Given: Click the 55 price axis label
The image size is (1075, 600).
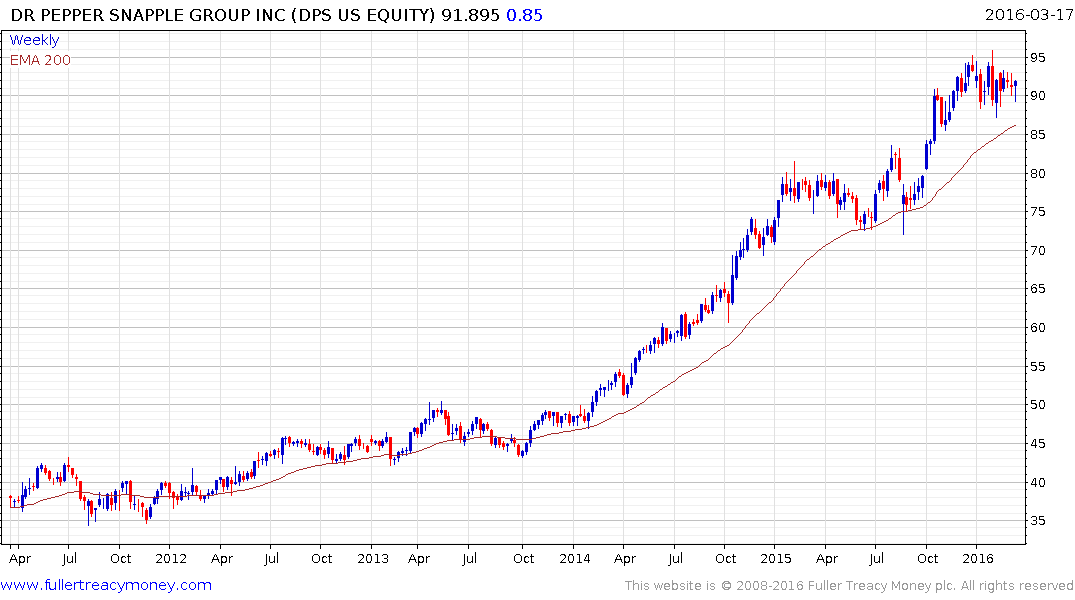Looking at the screenshot, I should [1037, 367].
